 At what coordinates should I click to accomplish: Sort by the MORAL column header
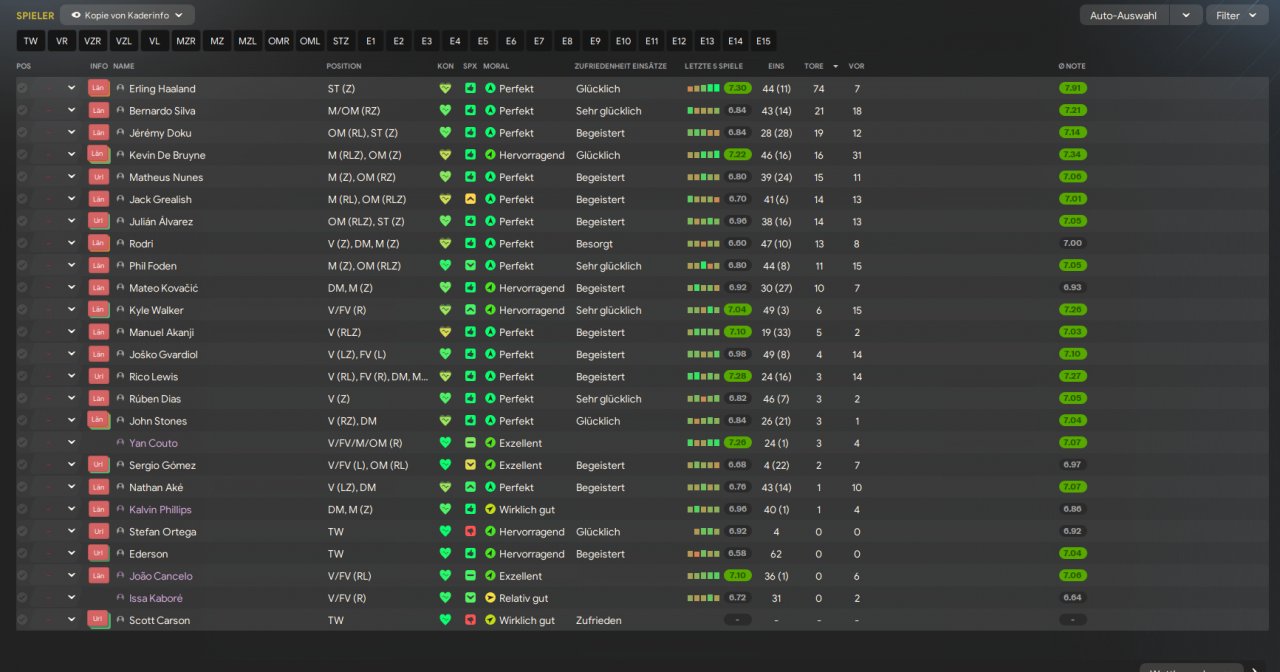click(x=496, y=66)
